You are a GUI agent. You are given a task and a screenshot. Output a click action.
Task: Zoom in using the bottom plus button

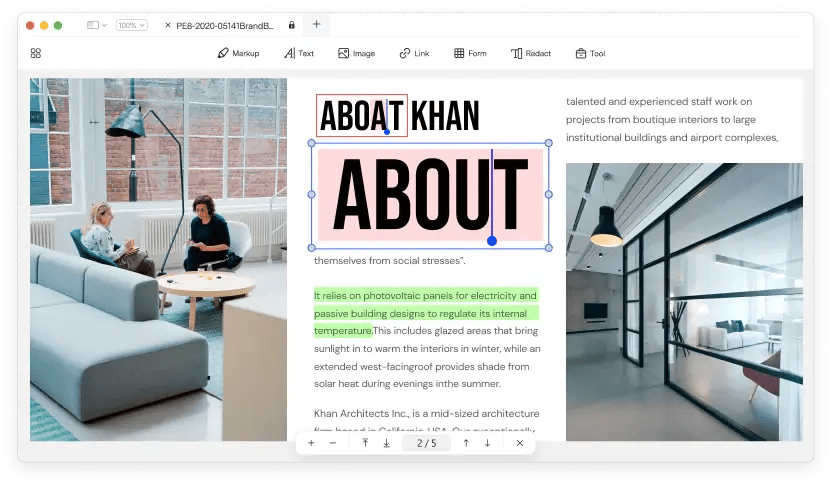click(311, 443)
